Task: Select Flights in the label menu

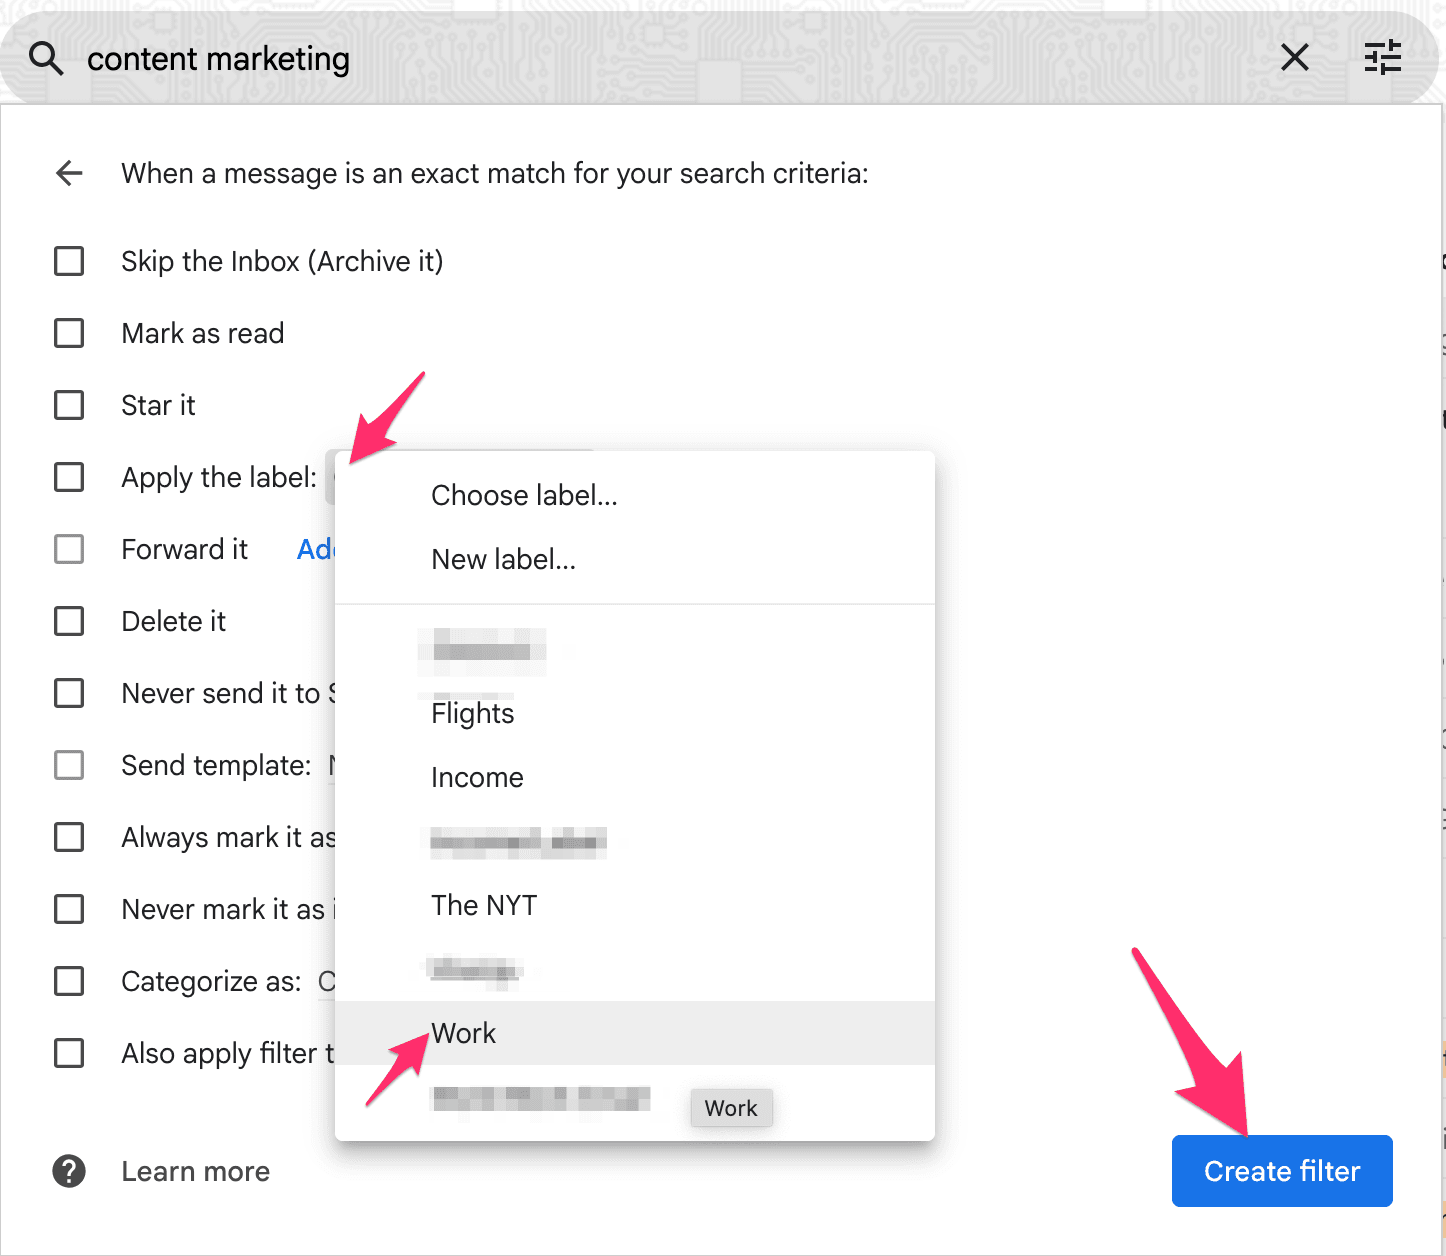Action: [471, 713]
